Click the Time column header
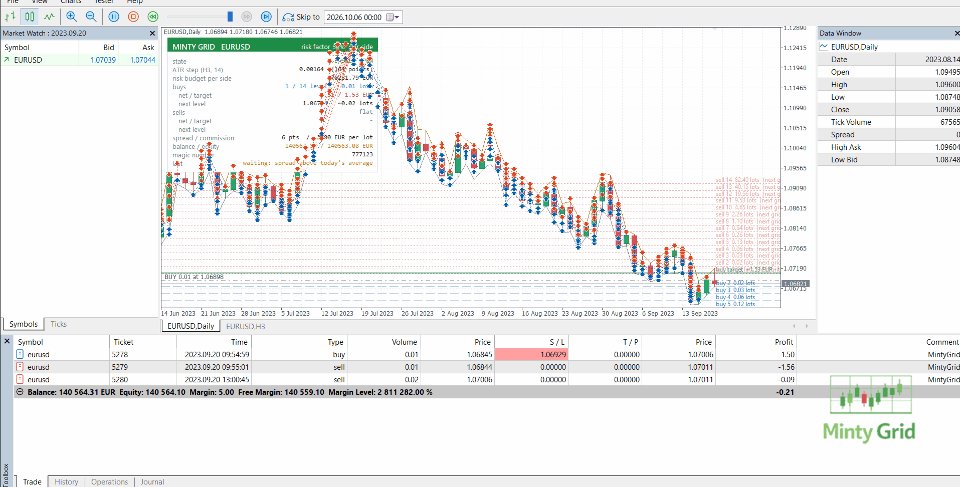This screenshot has height=487, width=960. pos(239,342)
